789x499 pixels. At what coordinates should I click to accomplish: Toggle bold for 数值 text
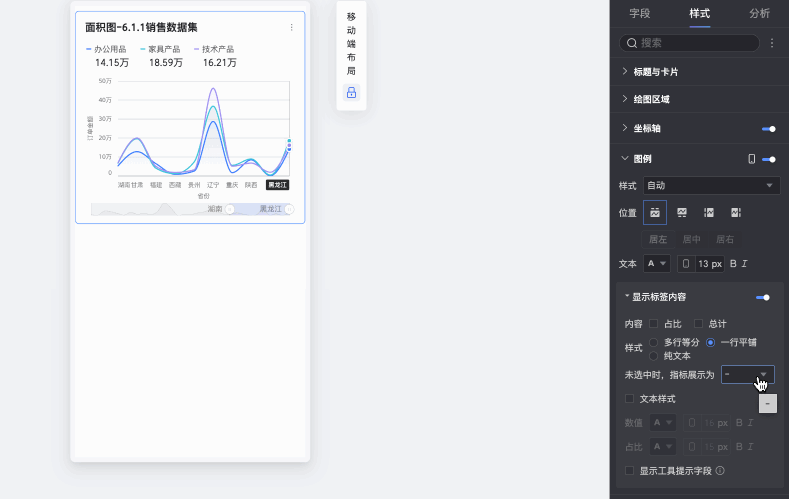[739, 423]
